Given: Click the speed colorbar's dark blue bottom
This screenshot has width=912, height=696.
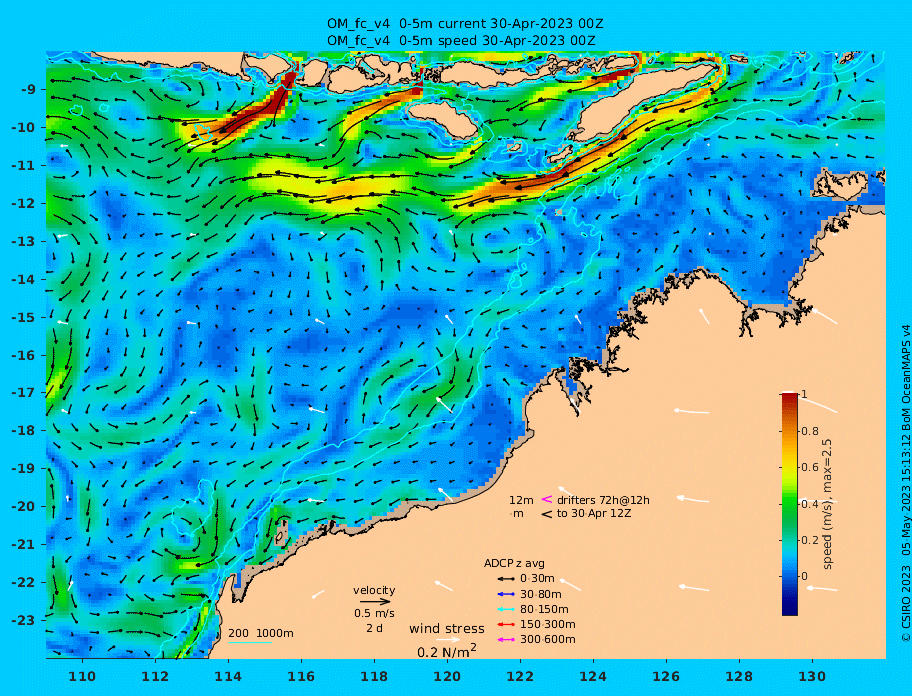Looking at the screenshot, I should pos(790,611).
